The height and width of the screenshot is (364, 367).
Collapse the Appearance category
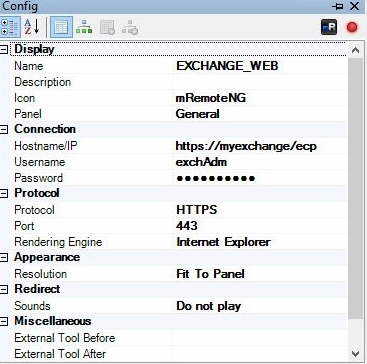(x=4, y=257)
